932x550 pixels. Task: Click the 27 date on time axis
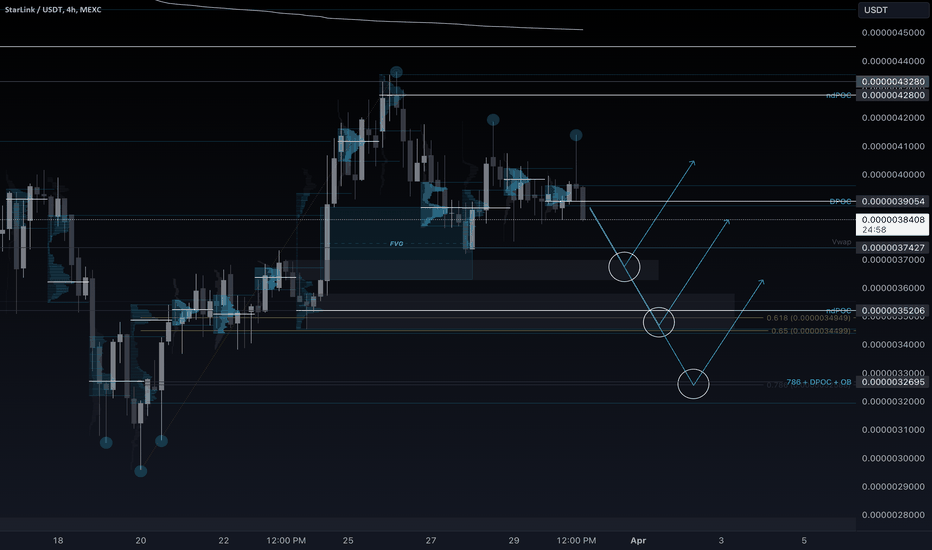(x=431, y=540)
